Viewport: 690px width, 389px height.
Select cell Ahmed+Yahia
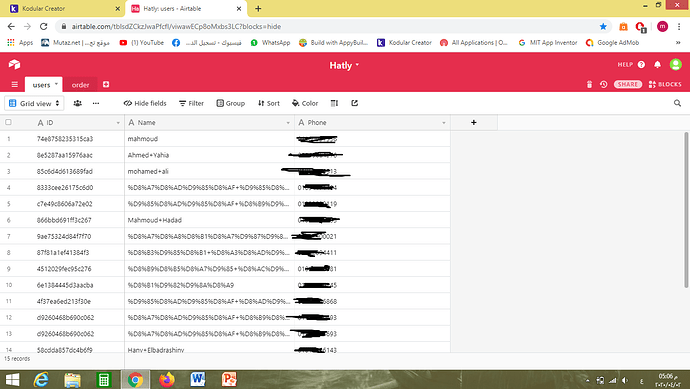(209, 155)
